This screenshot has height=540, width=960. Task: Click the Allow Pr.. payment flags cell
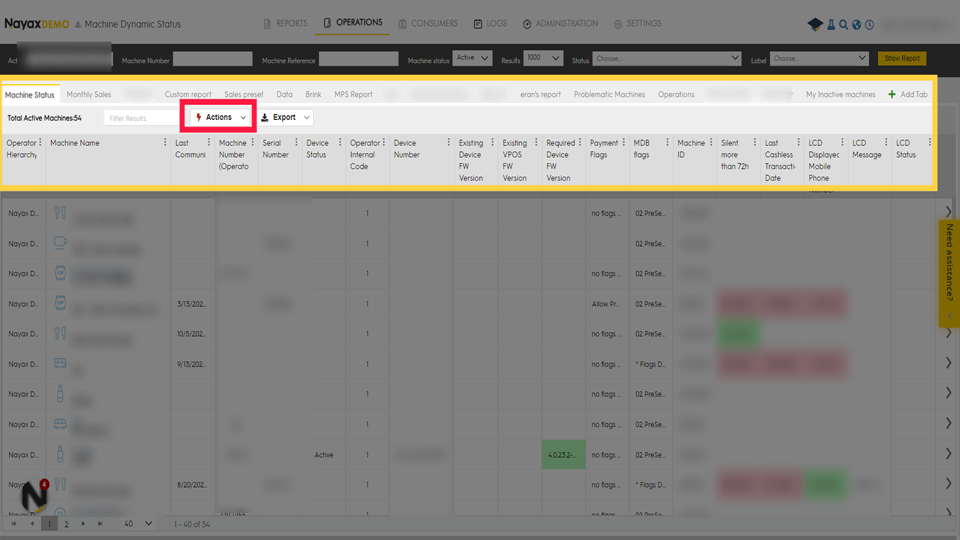click(x=606, y=304)
